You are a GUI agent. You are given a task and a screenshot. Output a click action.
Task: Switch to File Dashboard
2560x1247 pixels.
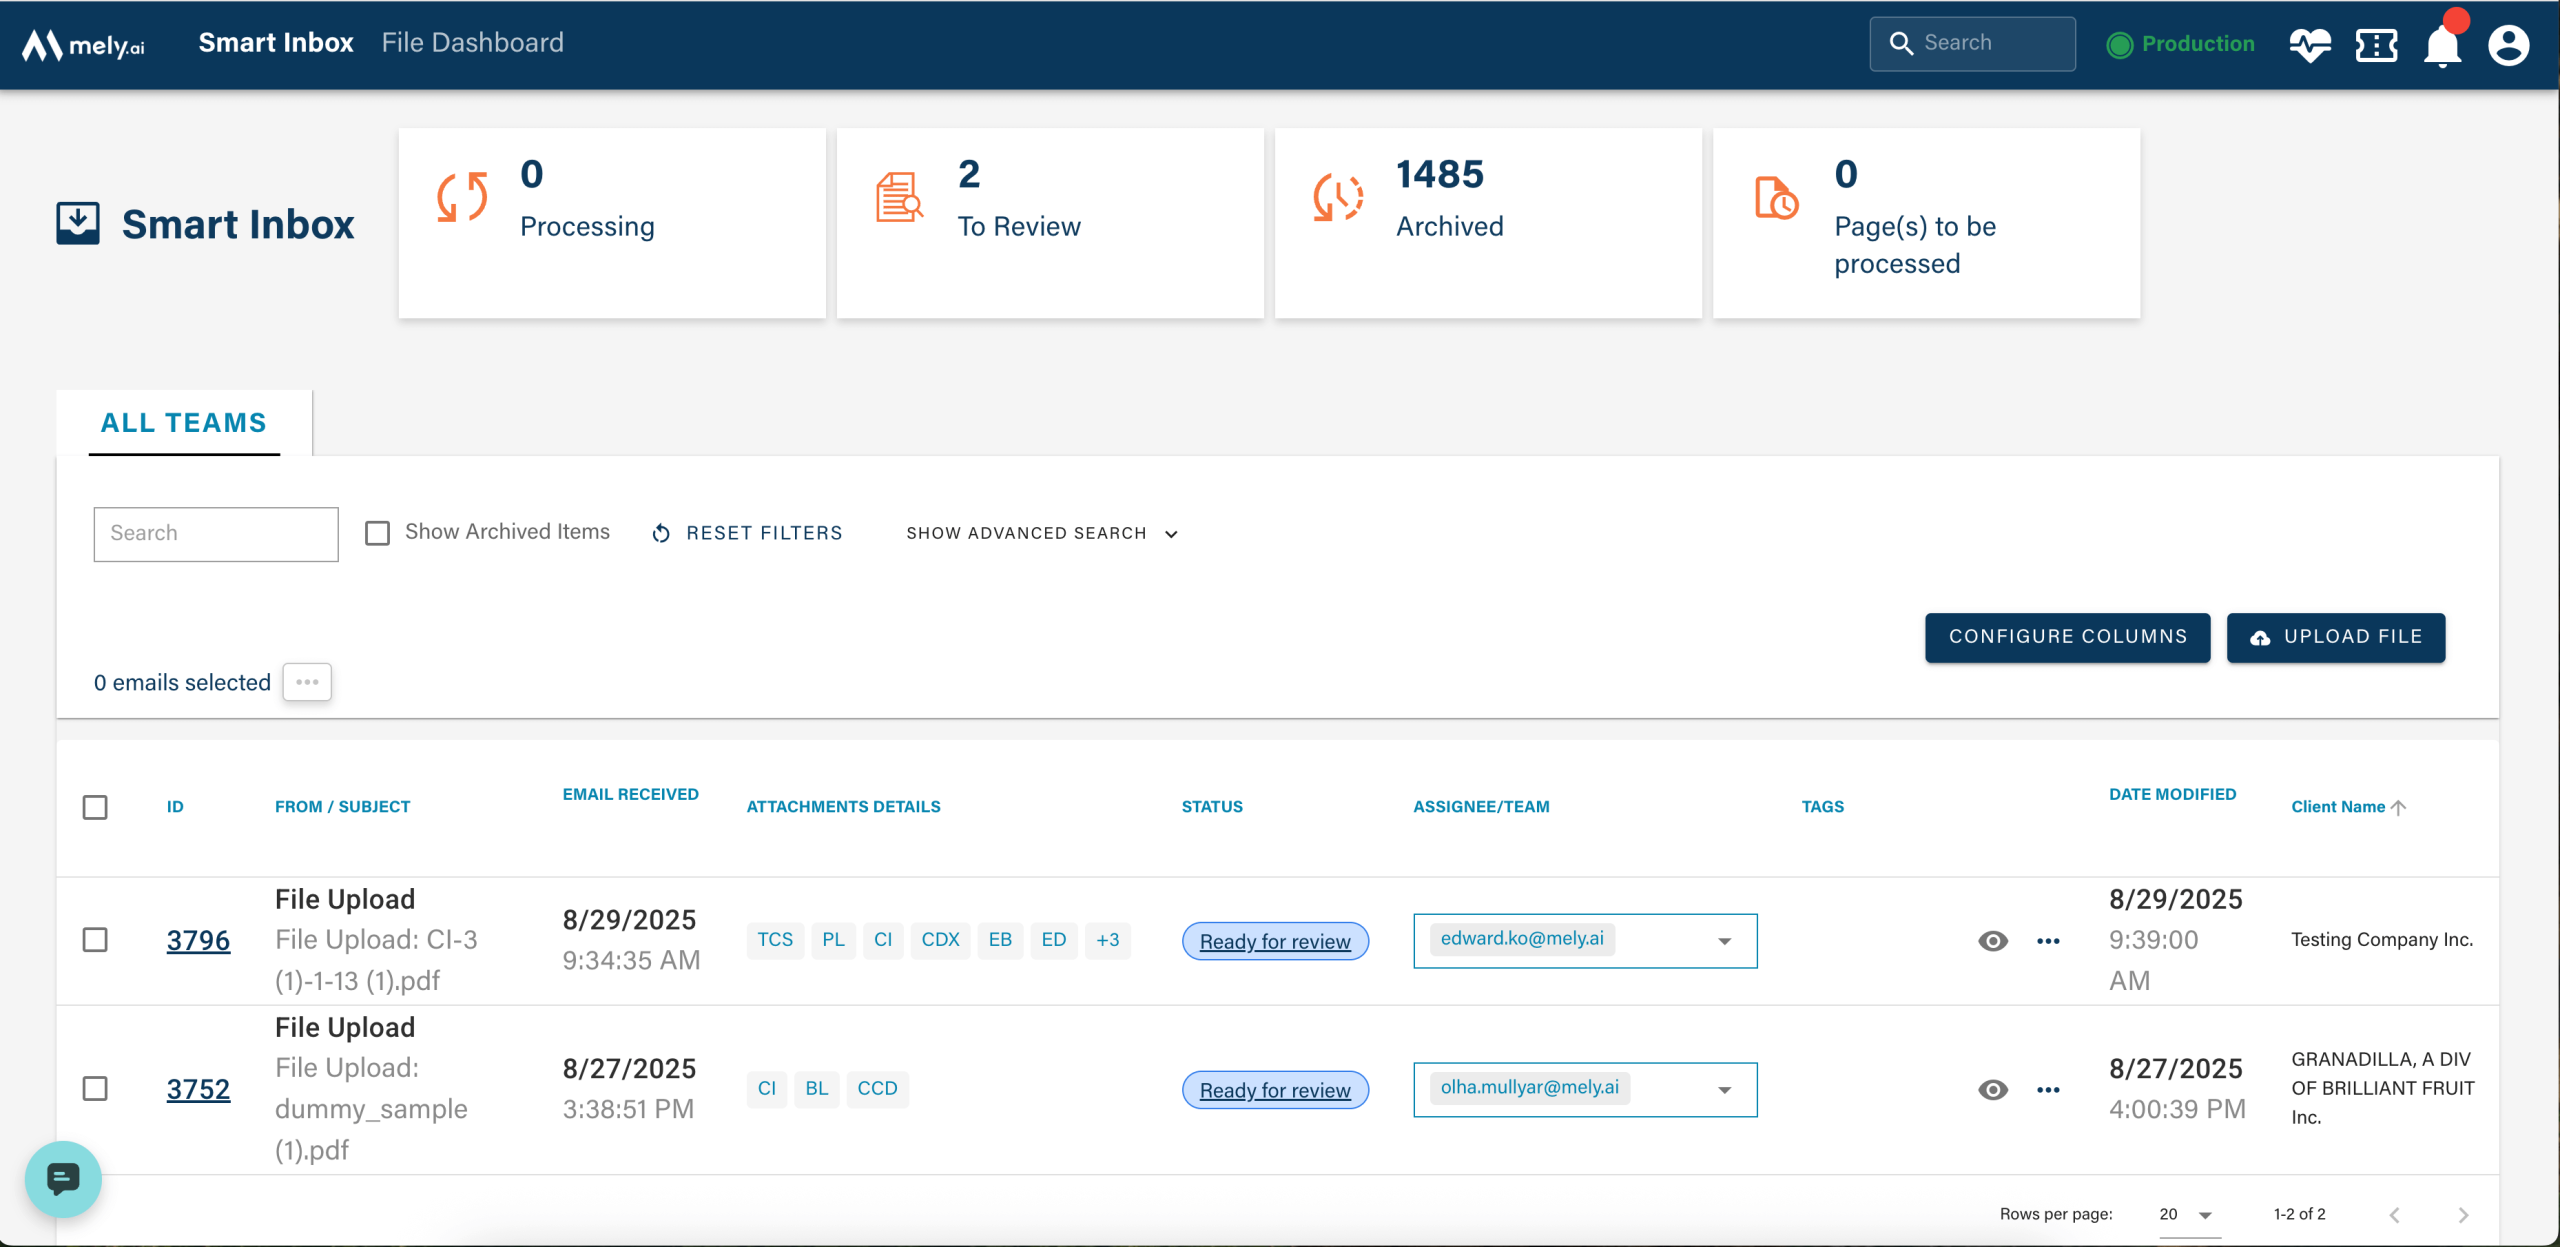472,43
